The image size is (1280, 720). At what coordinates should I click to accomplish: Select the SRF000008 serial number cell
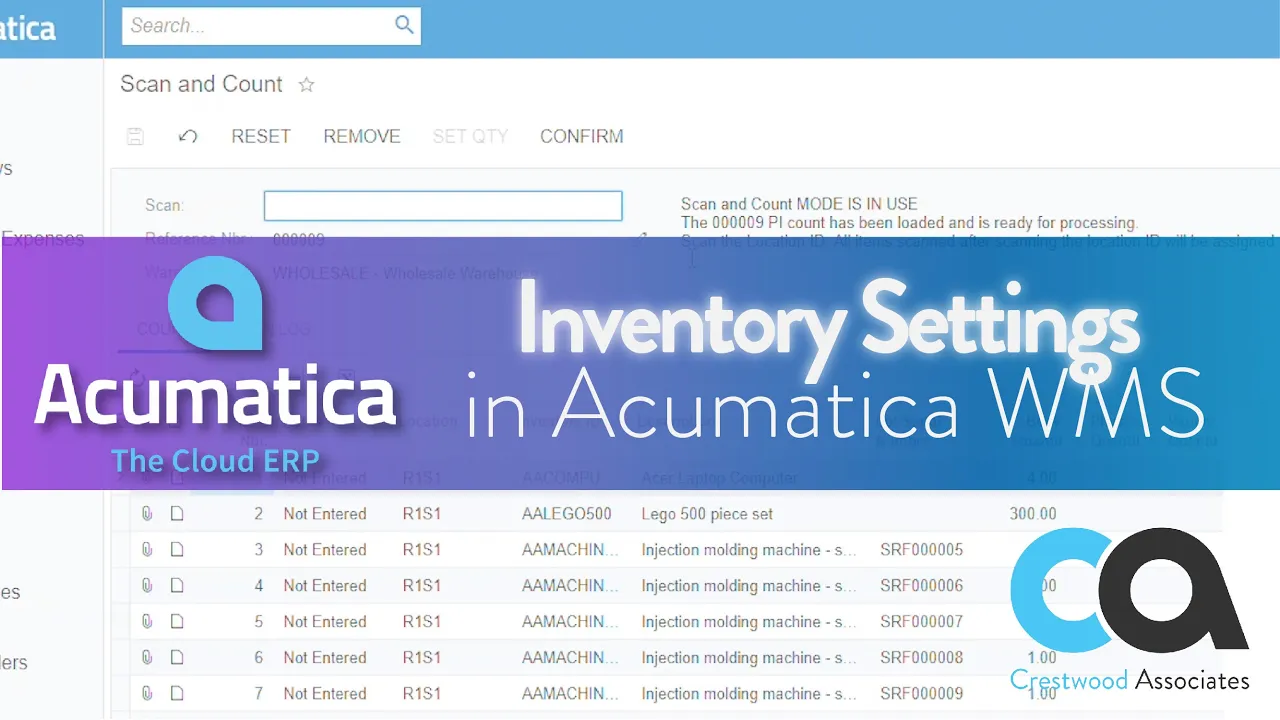coord(922,658)
